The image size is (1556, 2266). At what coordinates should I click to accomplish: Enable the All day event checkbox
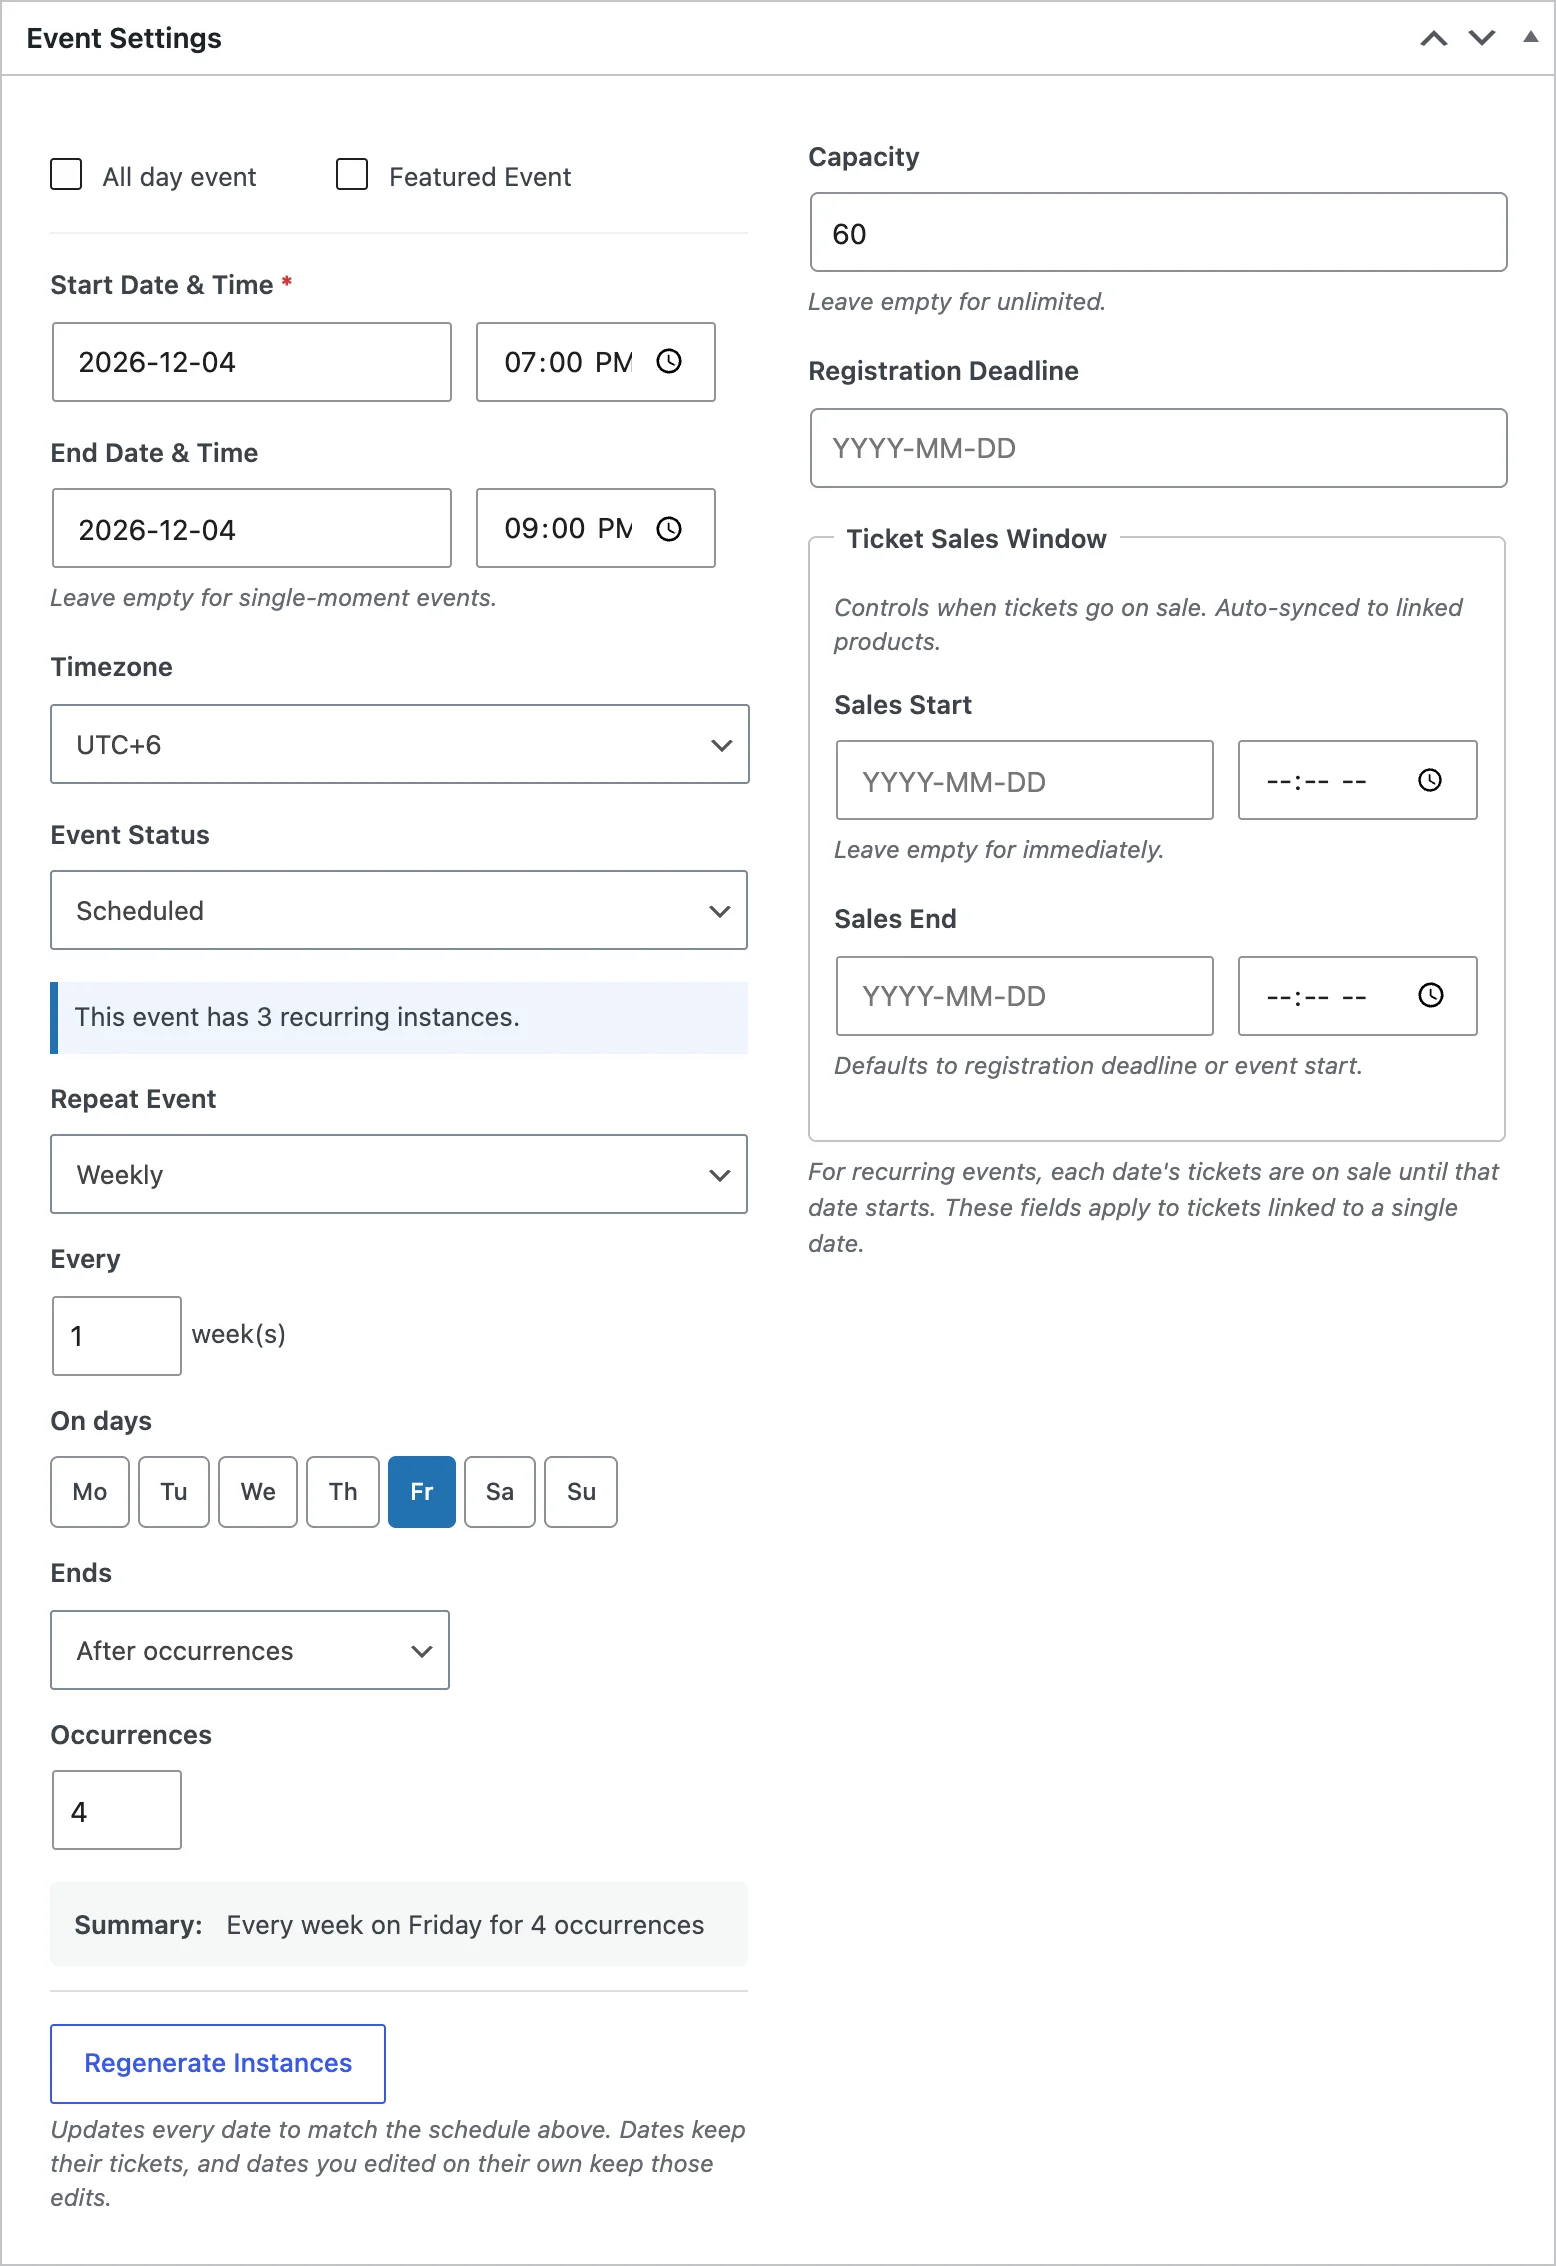(66, 174)
